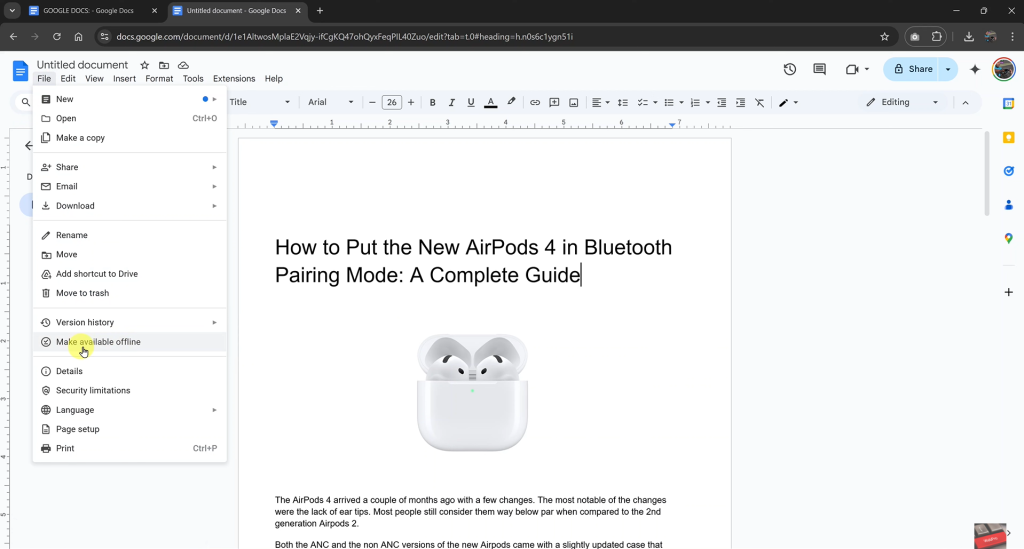Open Google Calendar side panel icon

pos(1008,103)
